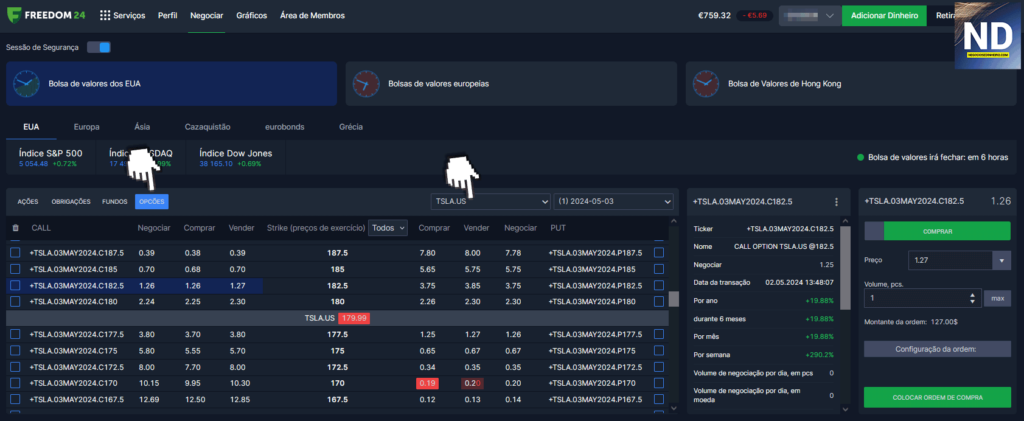Check the box for put P175
The image size is (1024, 421).
[659, 351]
